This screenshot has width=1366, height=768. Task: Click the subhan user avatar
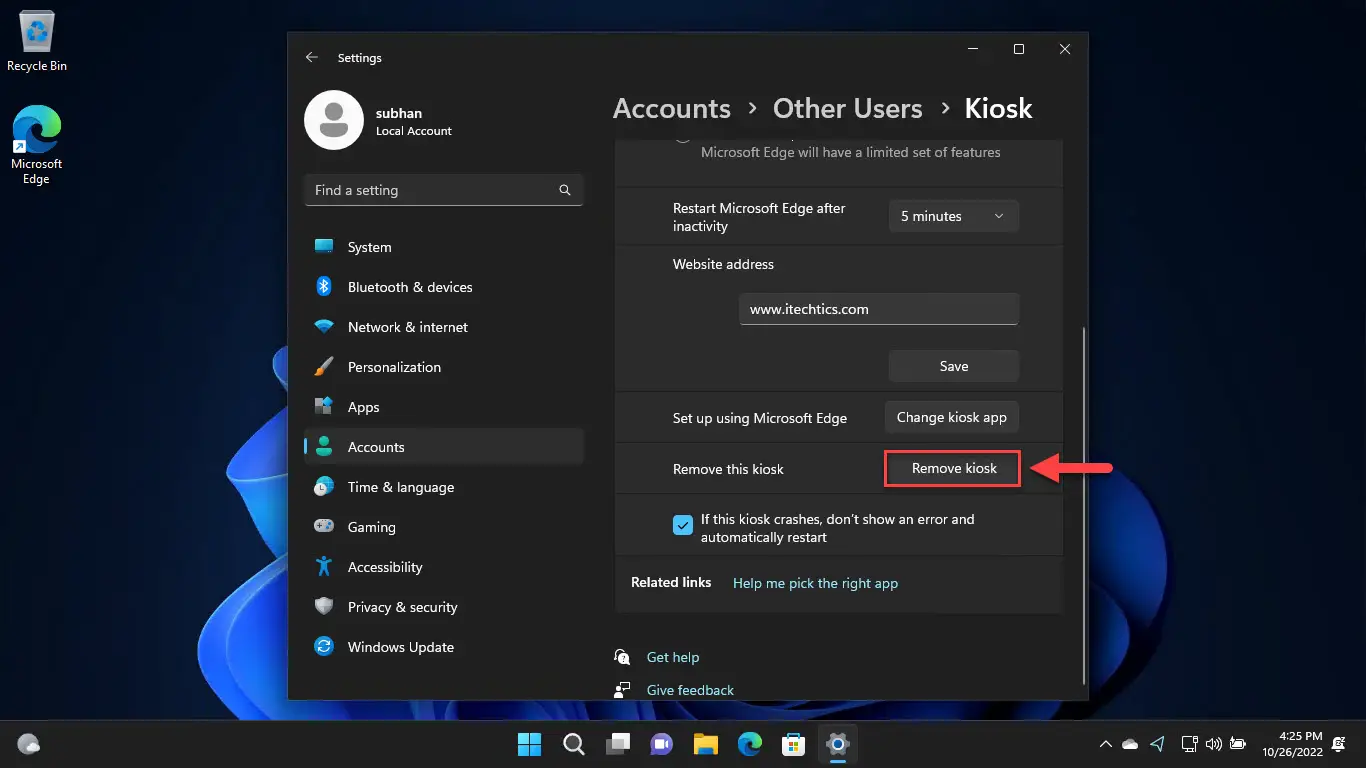pos(334,120)
